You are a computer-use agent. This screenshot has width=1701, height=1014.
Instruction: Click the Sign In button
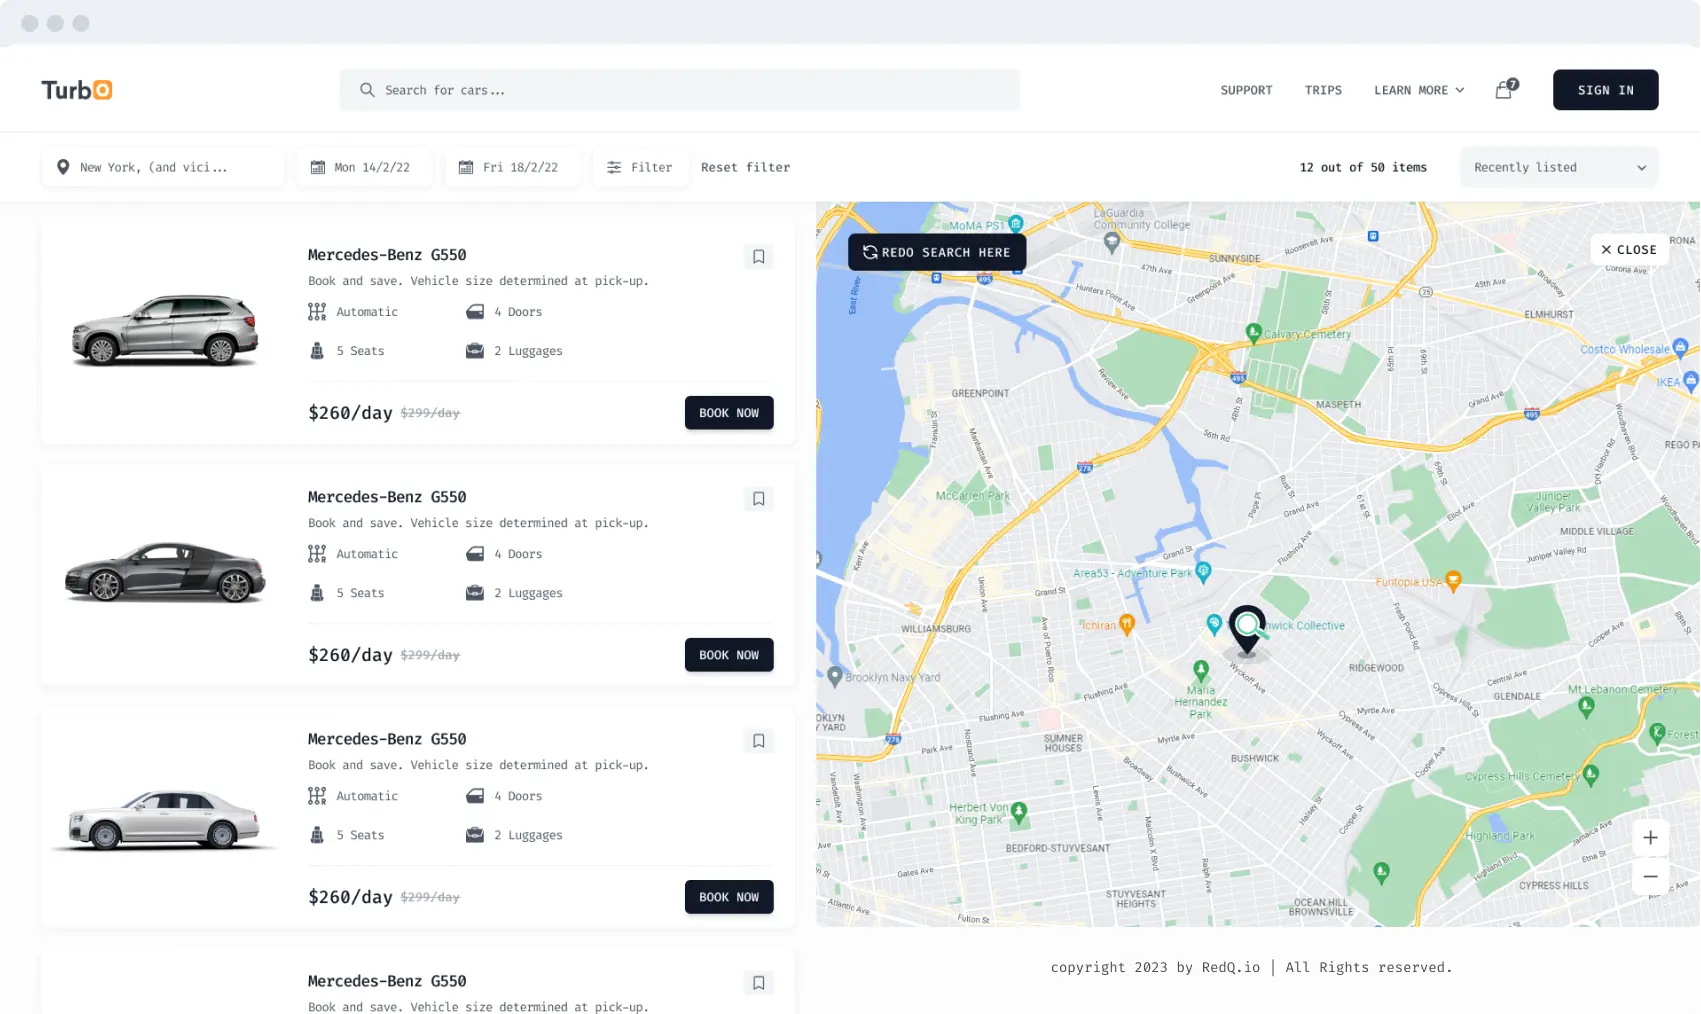point(1605,90)
